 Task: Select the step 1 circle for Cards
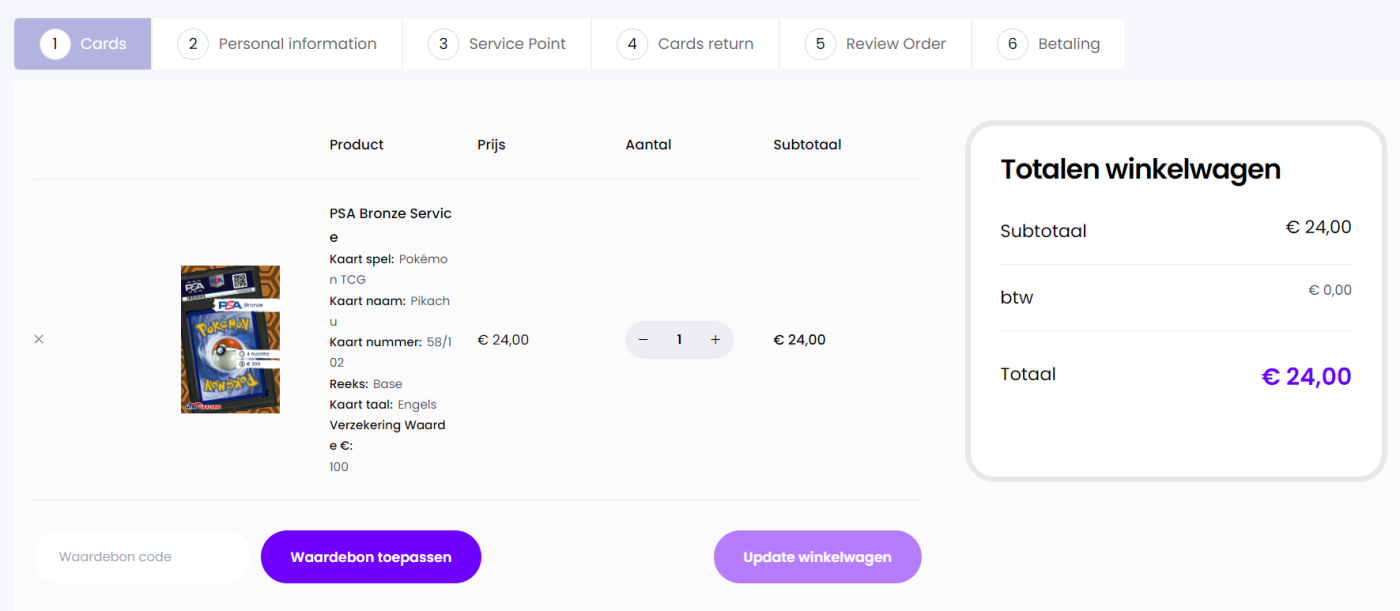click(x=55, y=44)
